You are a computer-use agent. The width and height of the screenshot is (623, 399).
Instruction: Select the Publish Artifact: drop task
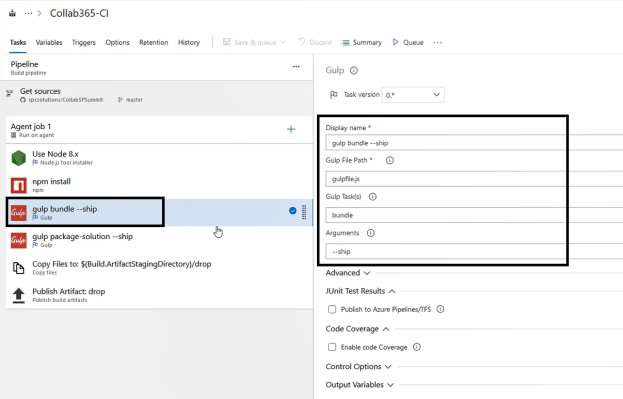159,295
